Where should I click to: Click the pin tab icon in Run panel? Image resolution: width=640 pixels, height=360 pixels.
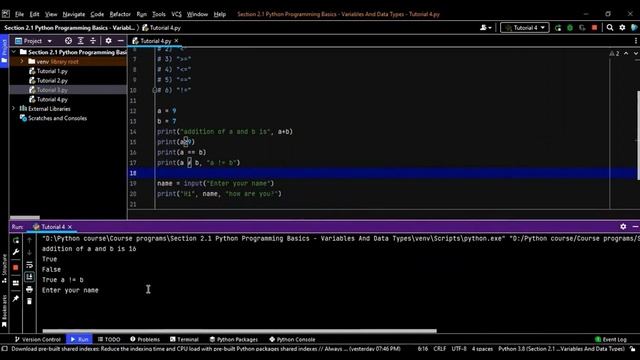click(x=16, y=298)
